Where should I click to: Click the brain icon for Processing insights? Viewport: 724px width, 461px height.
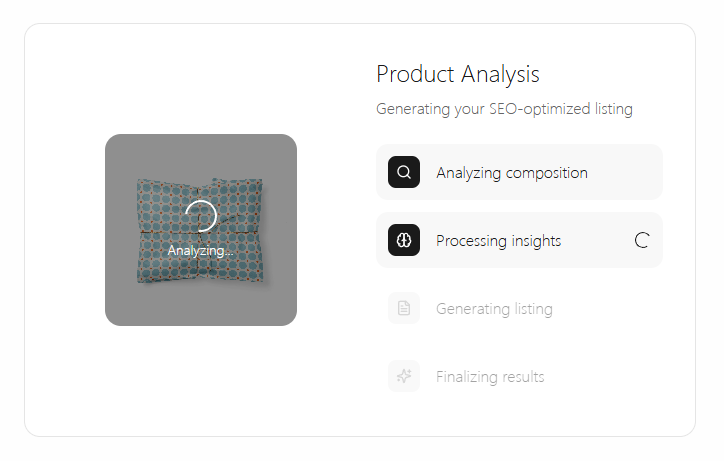404,240
